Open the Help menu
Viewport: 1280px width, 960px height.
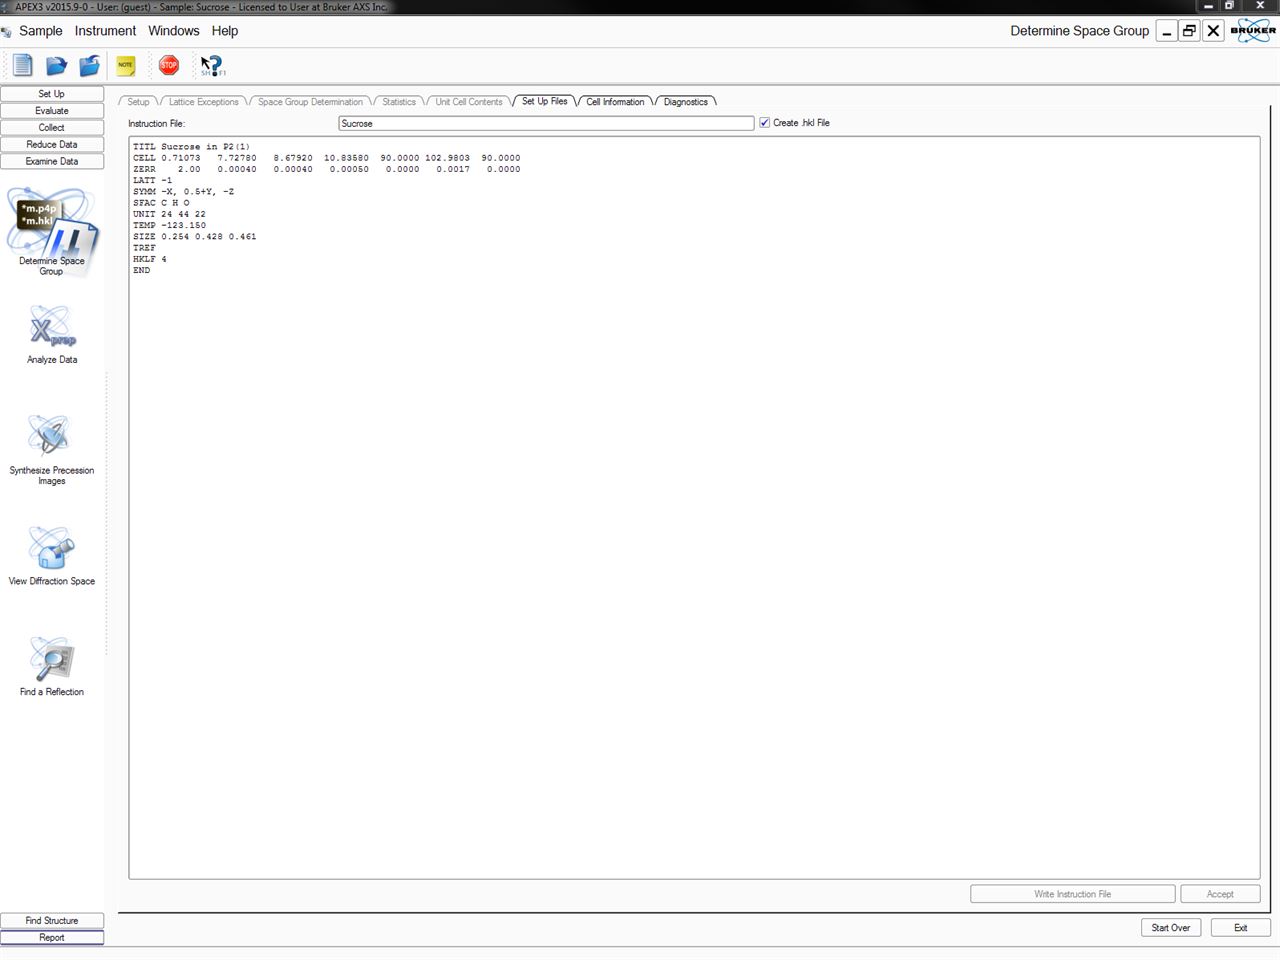pyautogui.click(x=225, y=31)
